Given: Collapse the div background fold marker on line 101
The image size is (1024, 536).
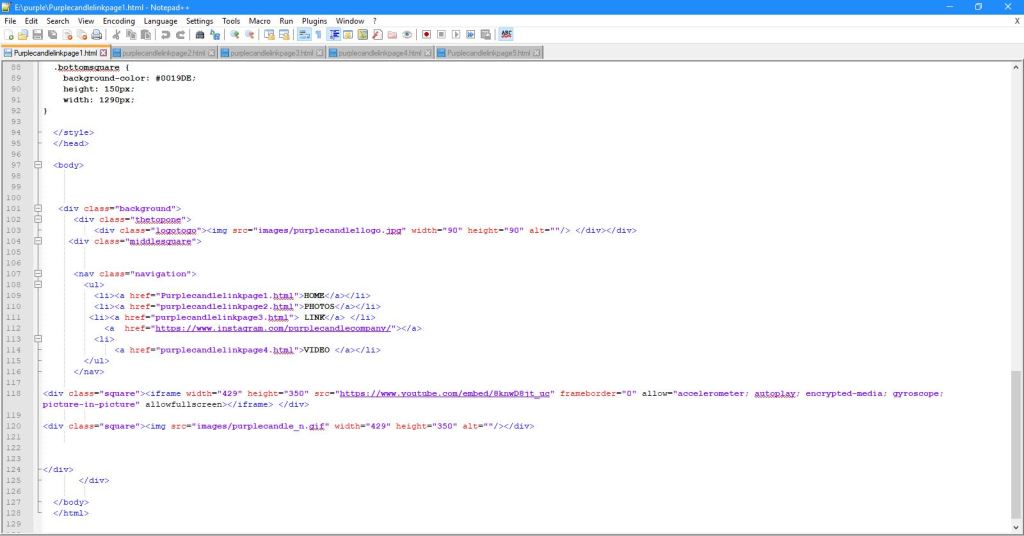Looking at the screenshot, I should (x=38, y=208).
